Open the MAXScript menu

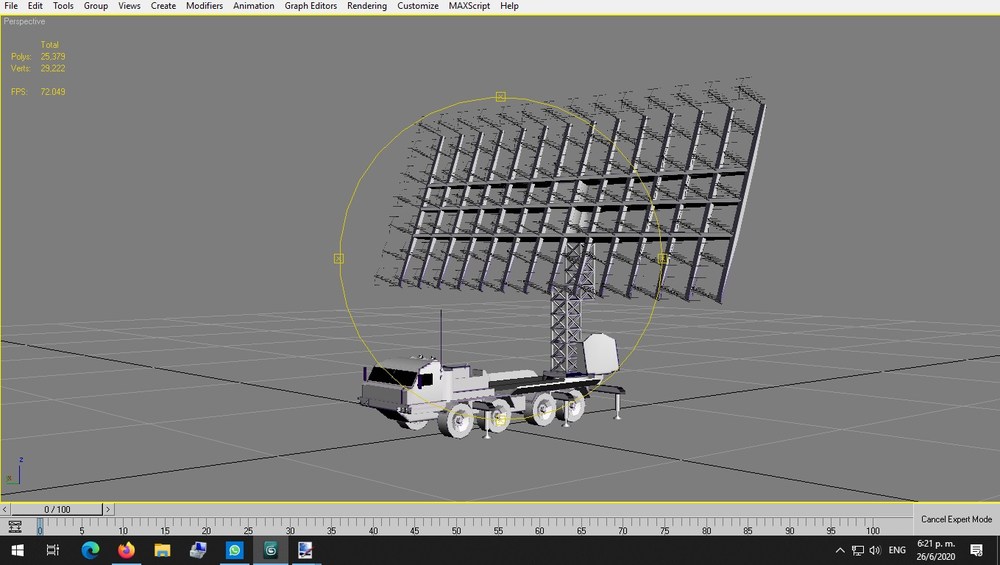point(469,6)
